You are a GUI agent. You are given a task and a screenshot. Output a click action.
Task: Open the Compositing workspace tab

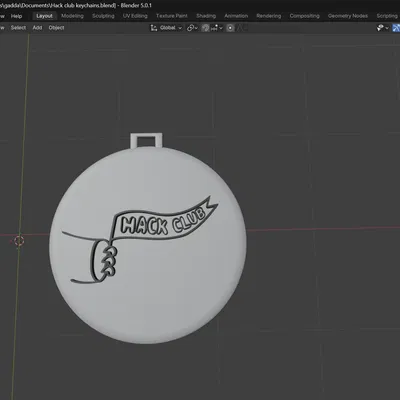304,16
